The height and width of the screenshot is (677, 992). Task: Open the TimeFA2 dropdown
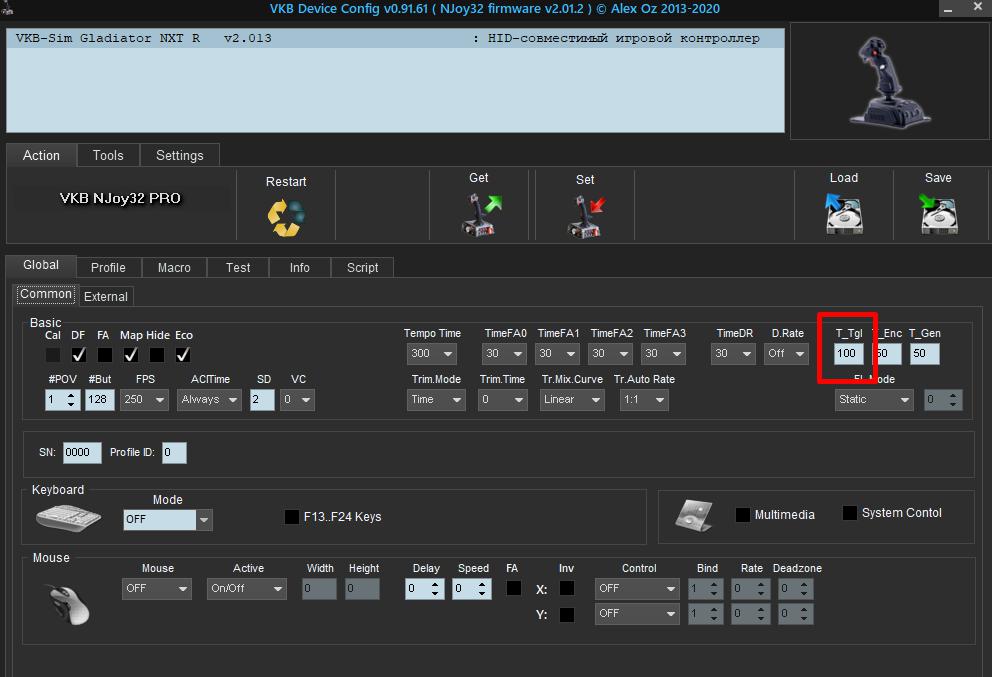tap(611, 354)
